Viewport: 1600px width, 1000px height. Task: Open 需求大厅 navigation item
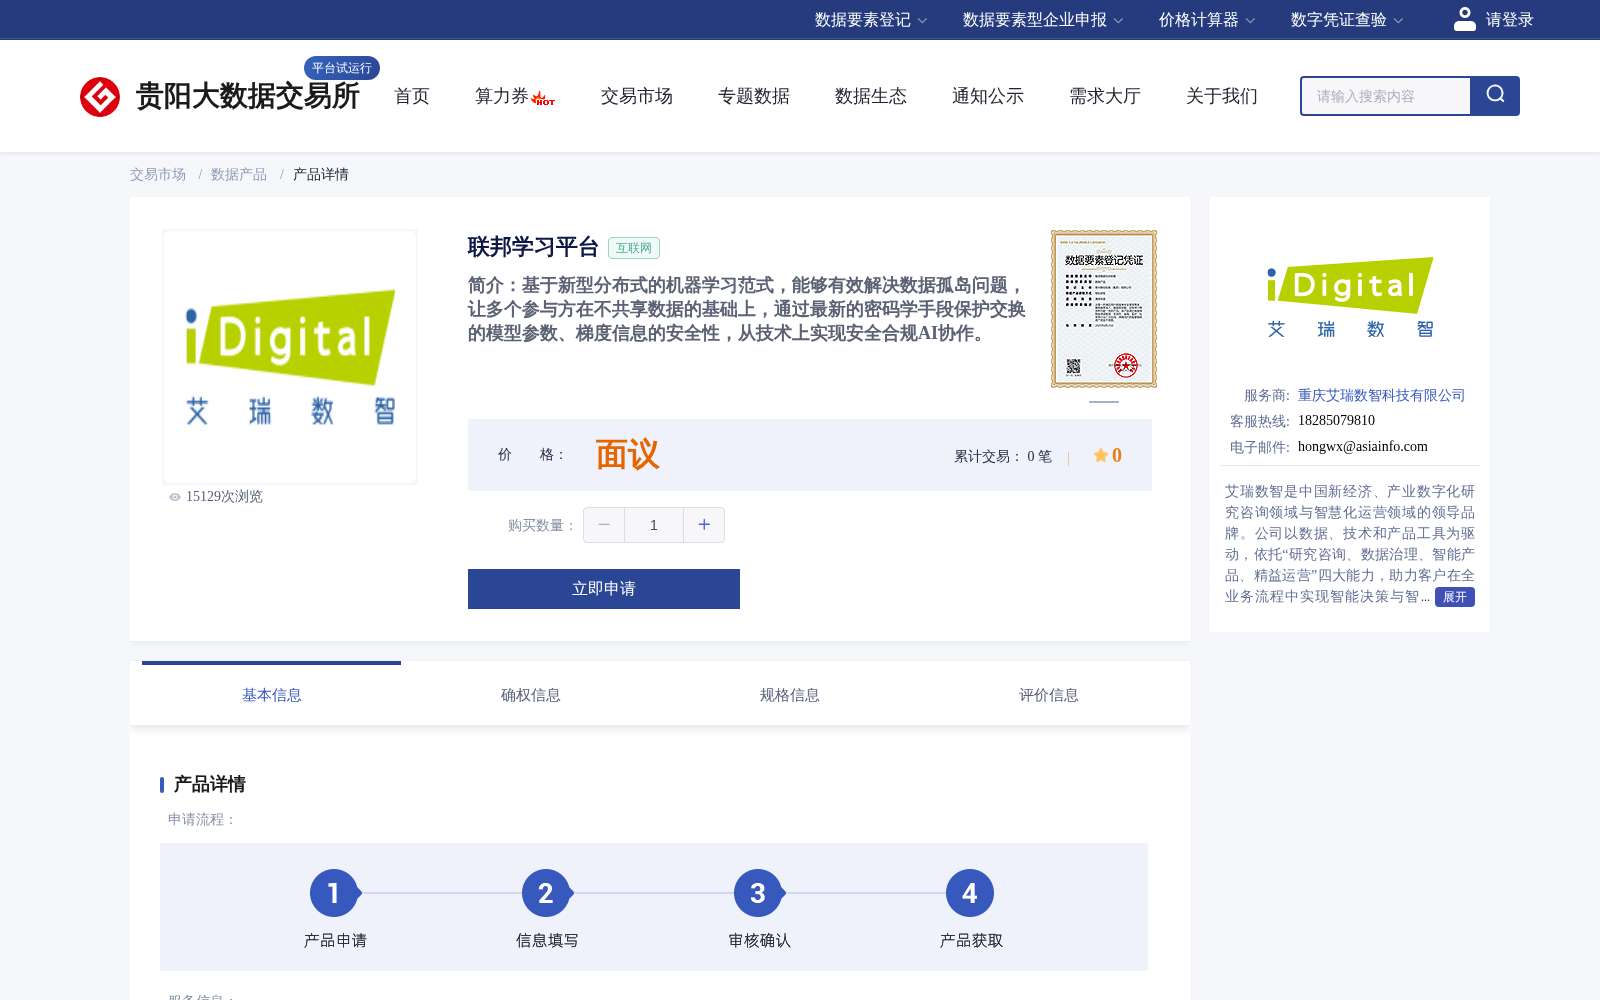[1105, 96]
